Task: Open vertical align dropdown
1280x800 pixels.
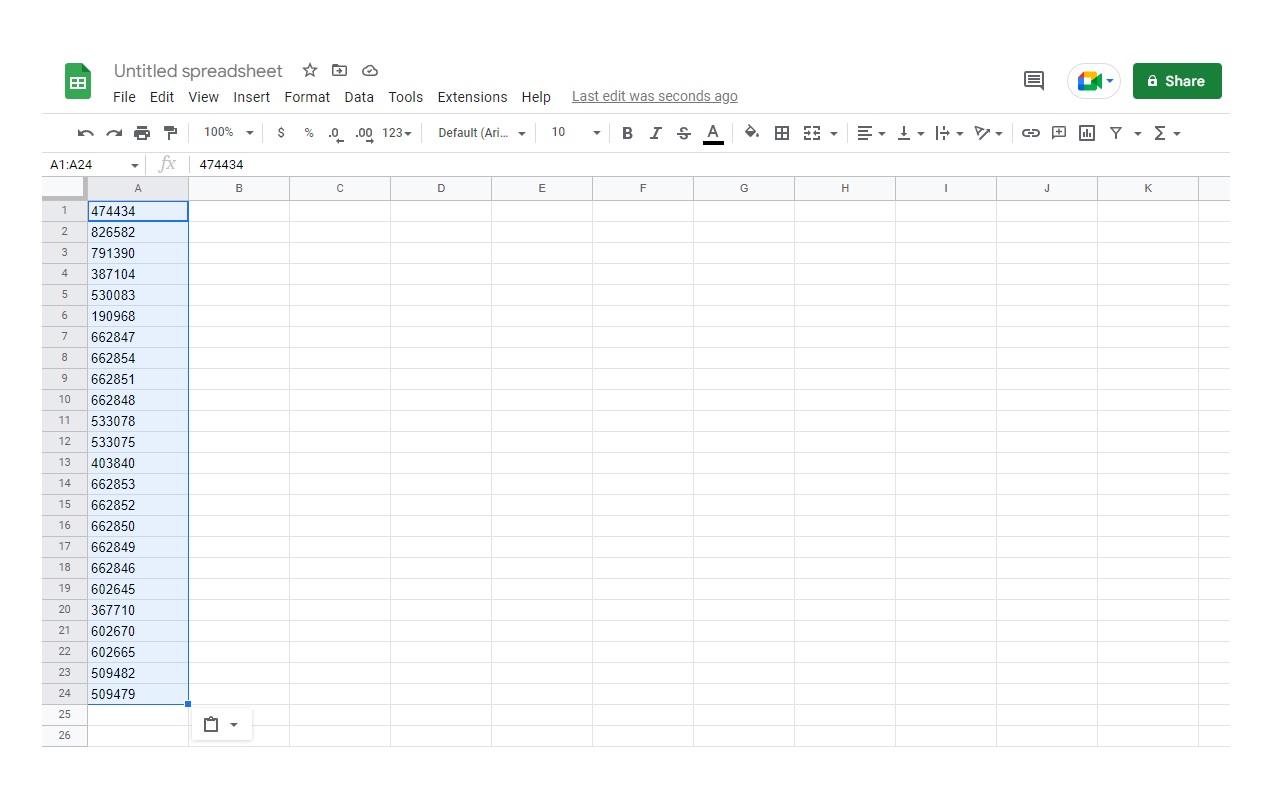Action: point(910,133)
